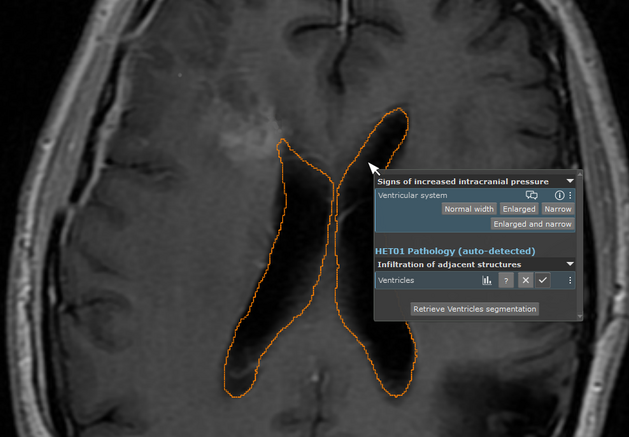
Task: Select Enlarged ventricular option
Action: (x=519, y=210)
